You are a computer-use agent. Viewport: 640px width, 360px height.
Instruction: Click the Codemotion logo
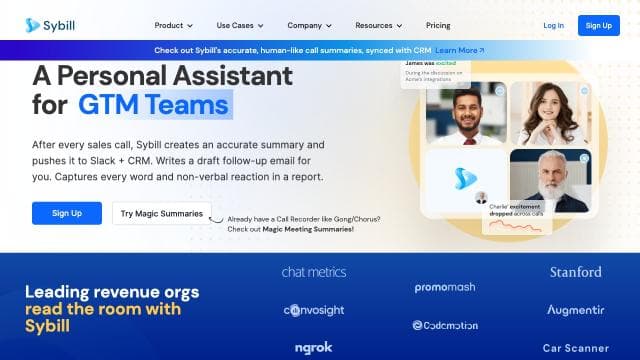pyautogui.click(x=445, y=325)
